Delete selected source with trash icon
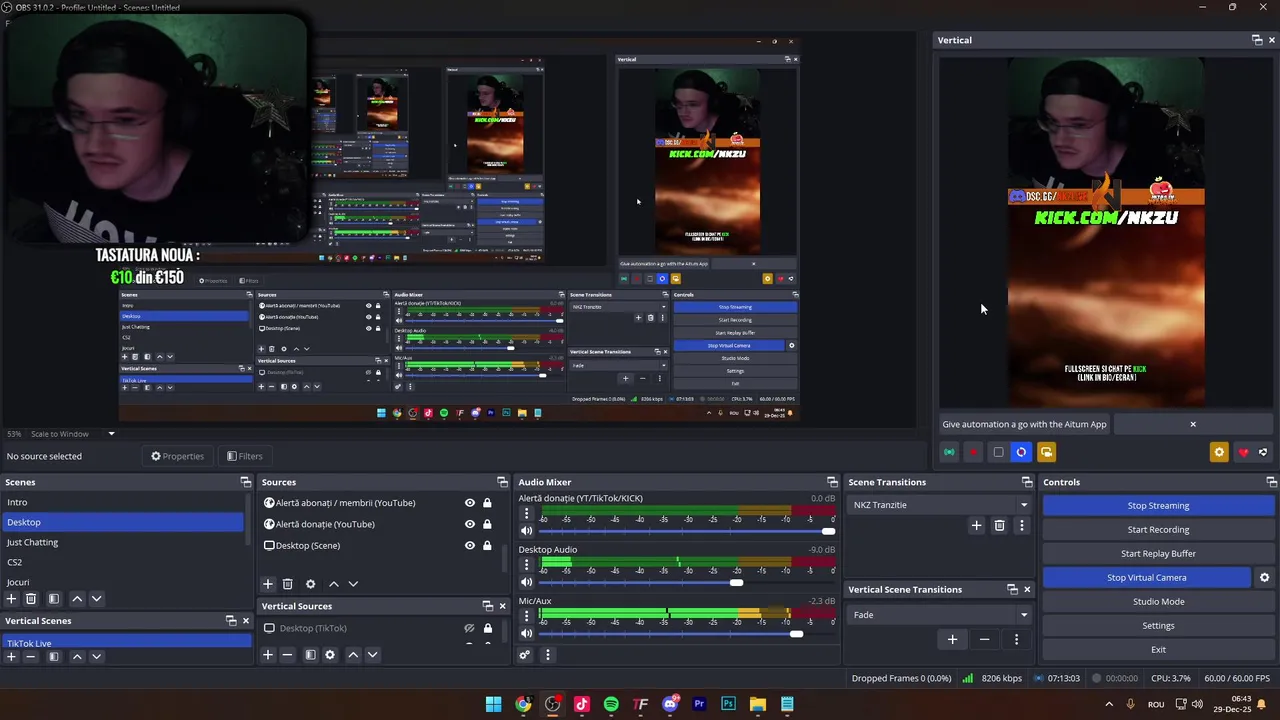 (287, 584)
